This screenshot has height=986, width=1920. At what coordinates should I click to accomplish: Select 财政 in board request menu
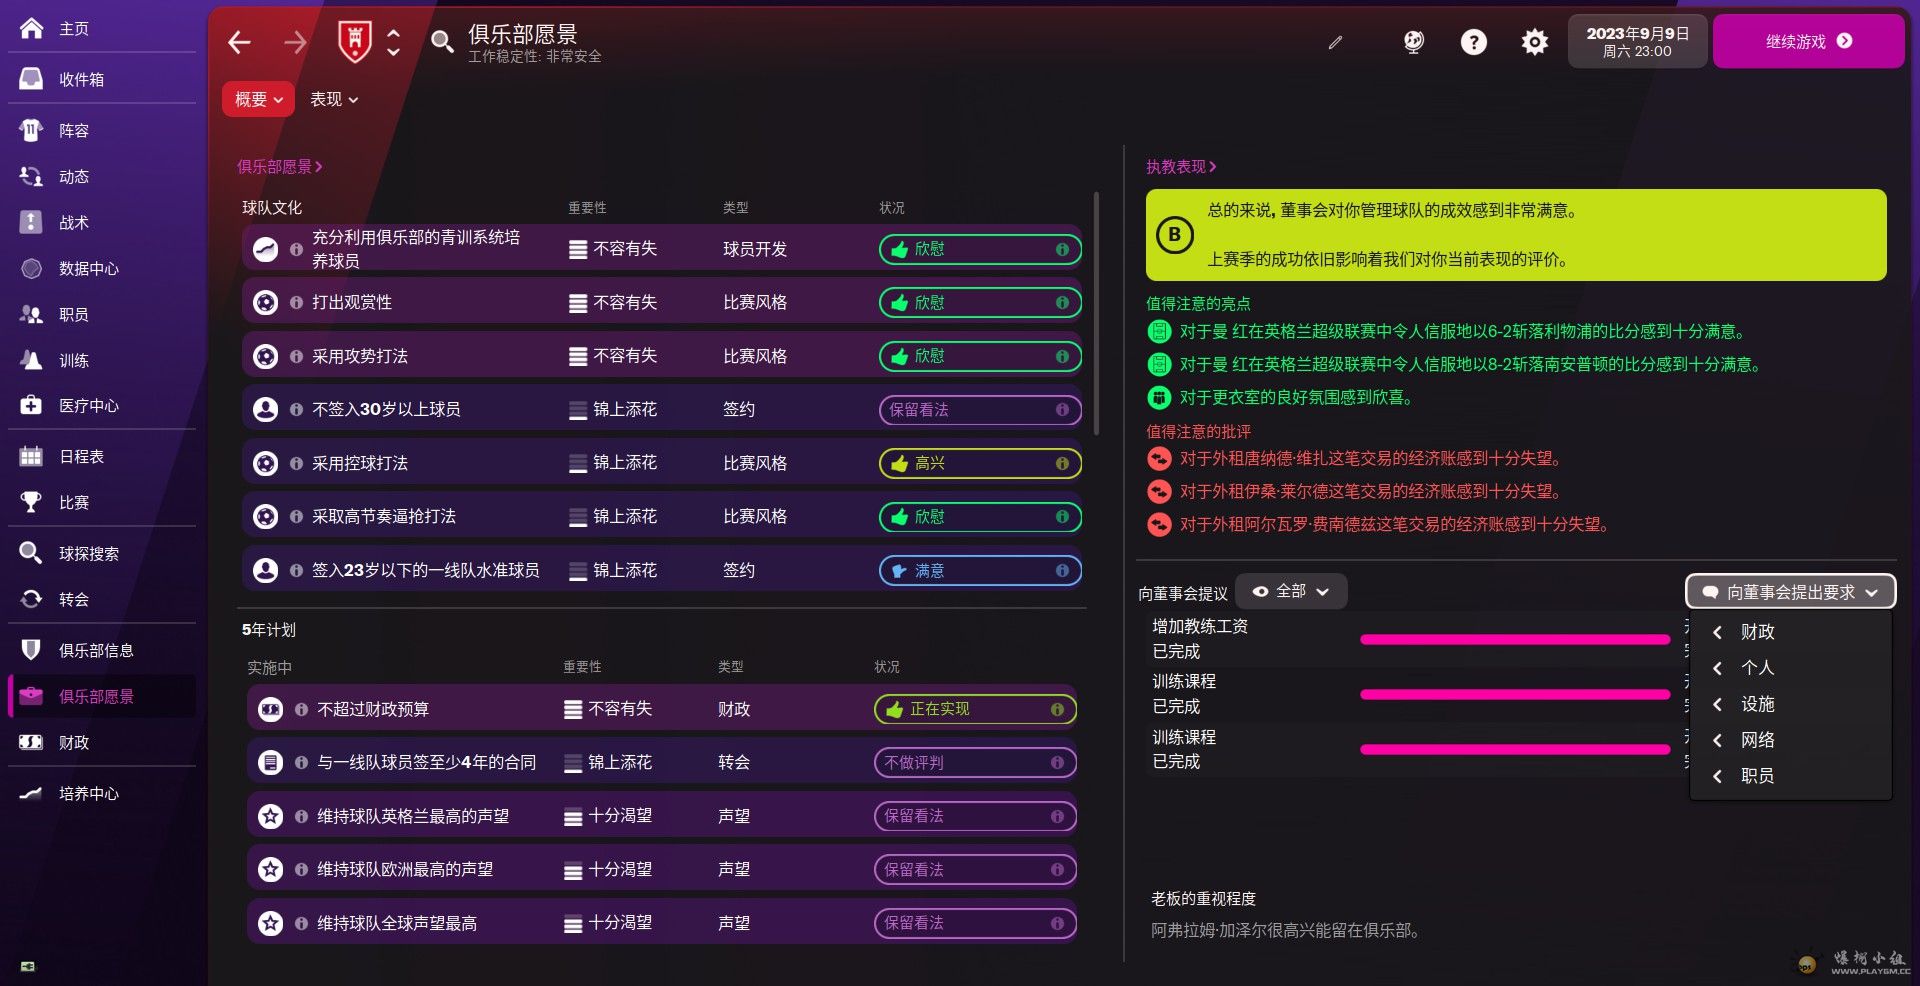[x=1757, y=632]
